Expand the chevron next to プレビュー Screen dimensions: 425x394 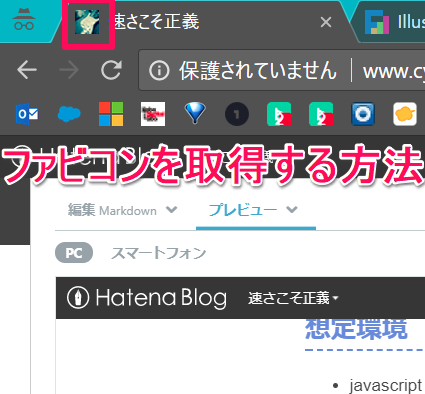[292, 209]
